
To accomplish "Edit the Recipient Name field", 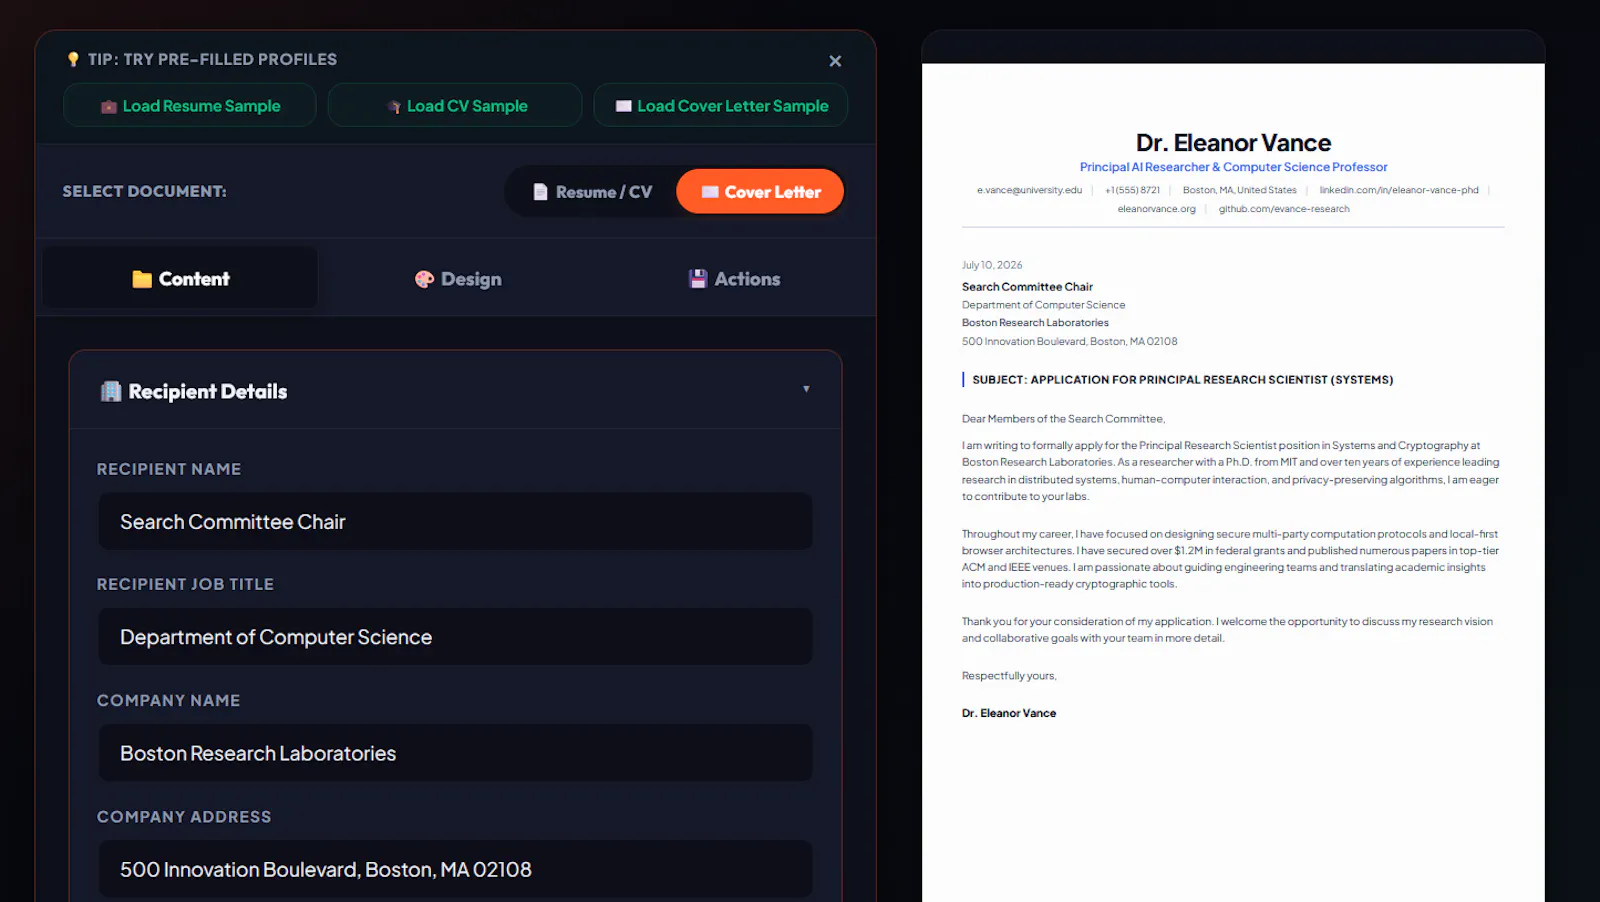I will tap(455, 521).
